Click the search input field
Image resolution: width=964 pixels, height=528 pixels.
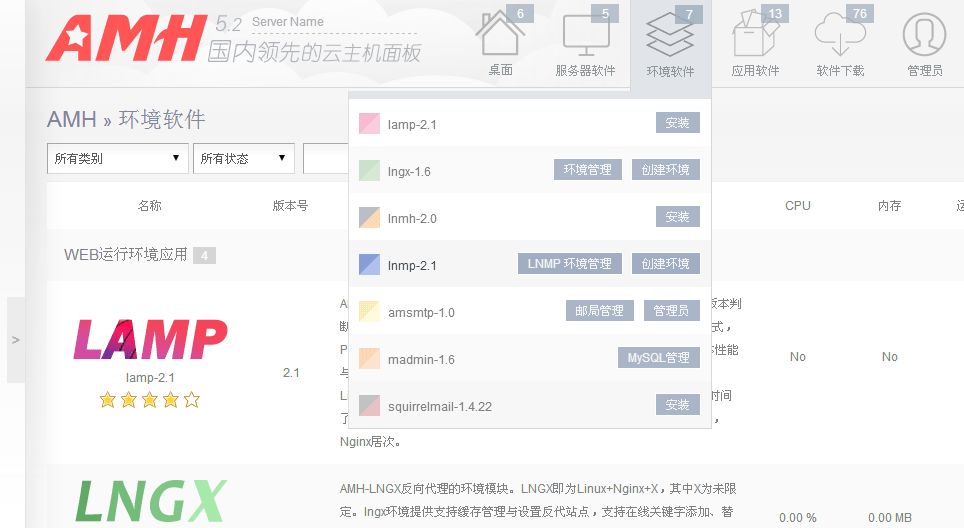click(x=326, y=158)
